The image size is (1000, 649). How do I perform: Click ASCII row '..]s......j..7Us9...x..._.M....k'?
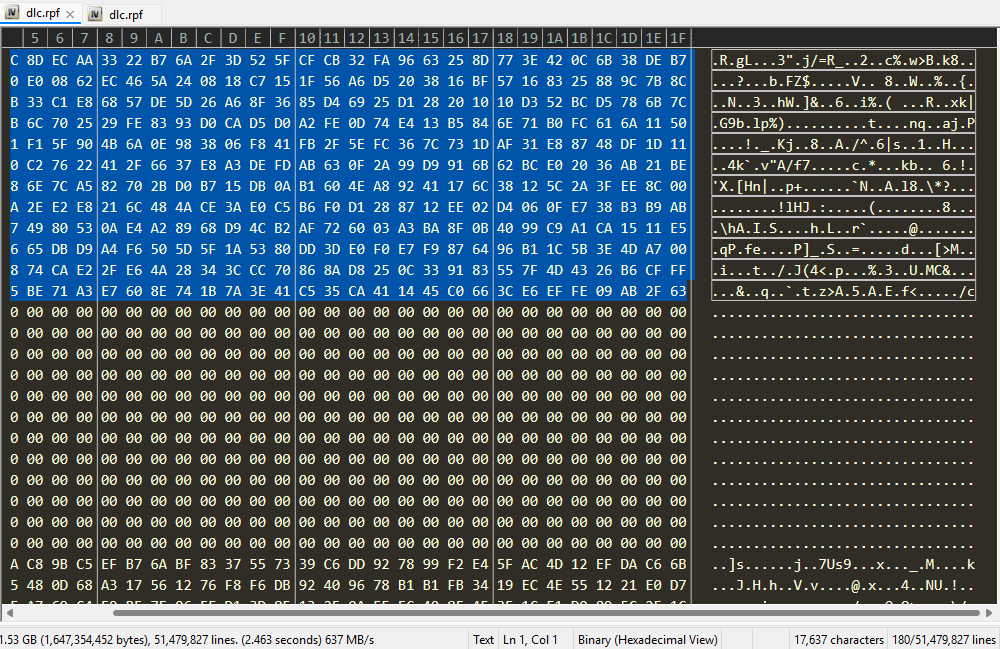843,564
